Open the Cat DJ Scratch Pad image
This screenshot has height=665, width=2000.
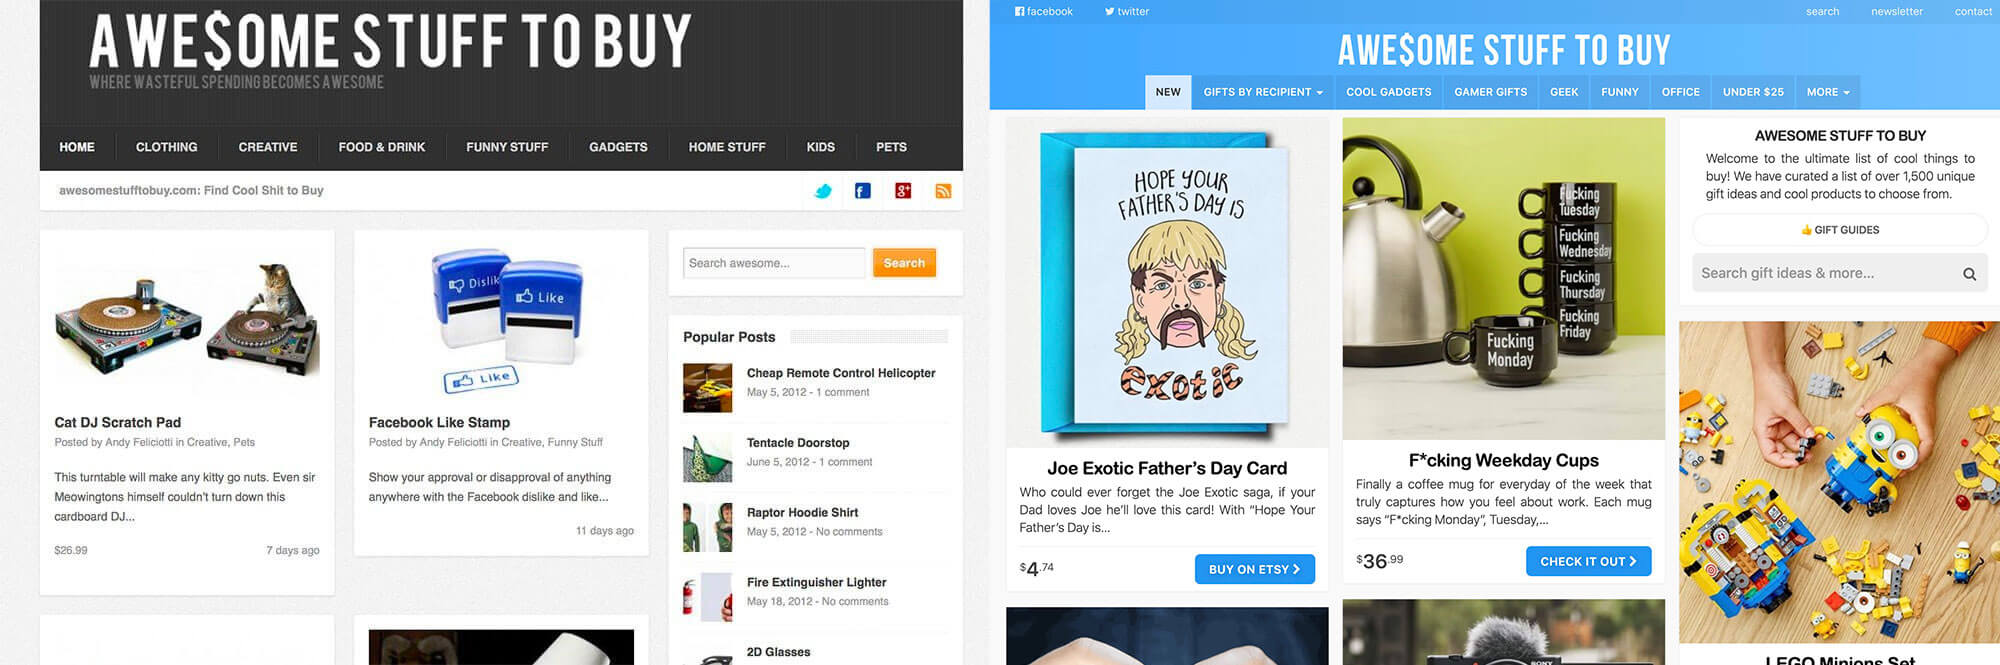tap(187, 318)
